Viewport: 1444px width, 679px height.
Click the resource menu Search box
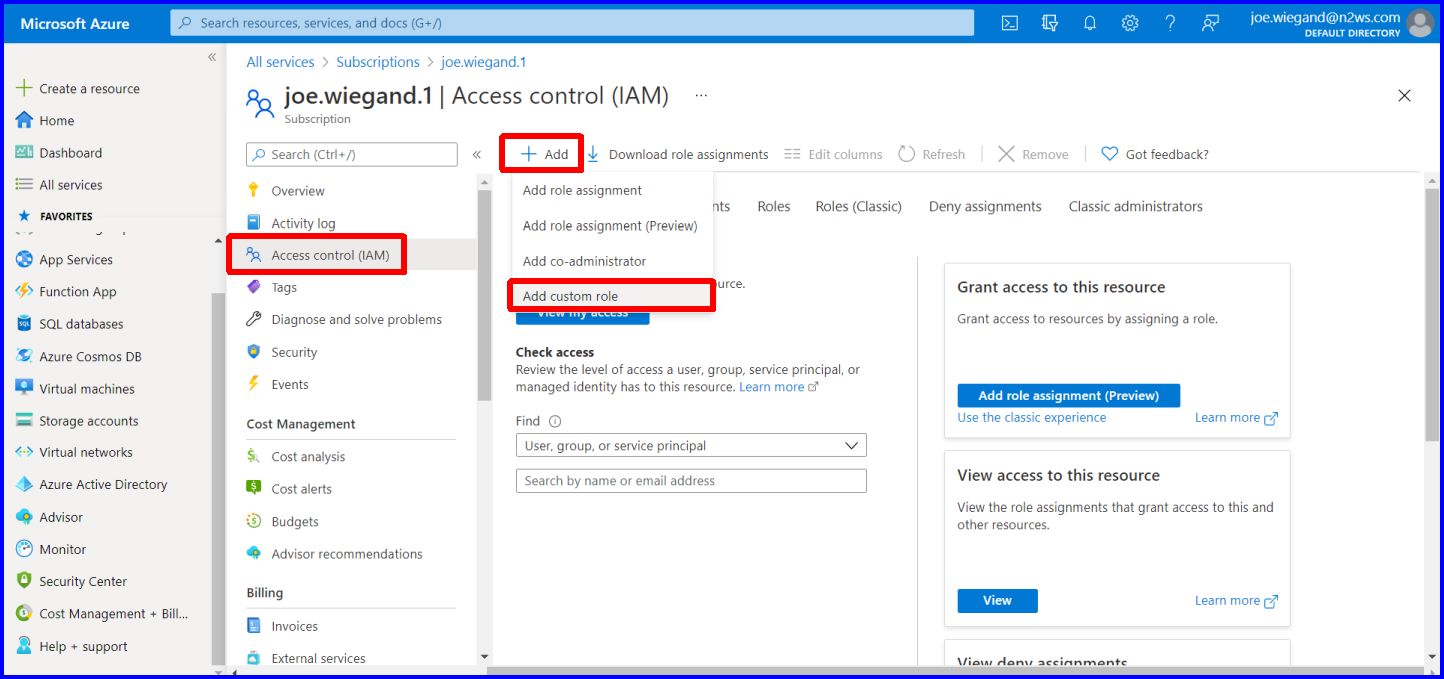tap(352, 155)
